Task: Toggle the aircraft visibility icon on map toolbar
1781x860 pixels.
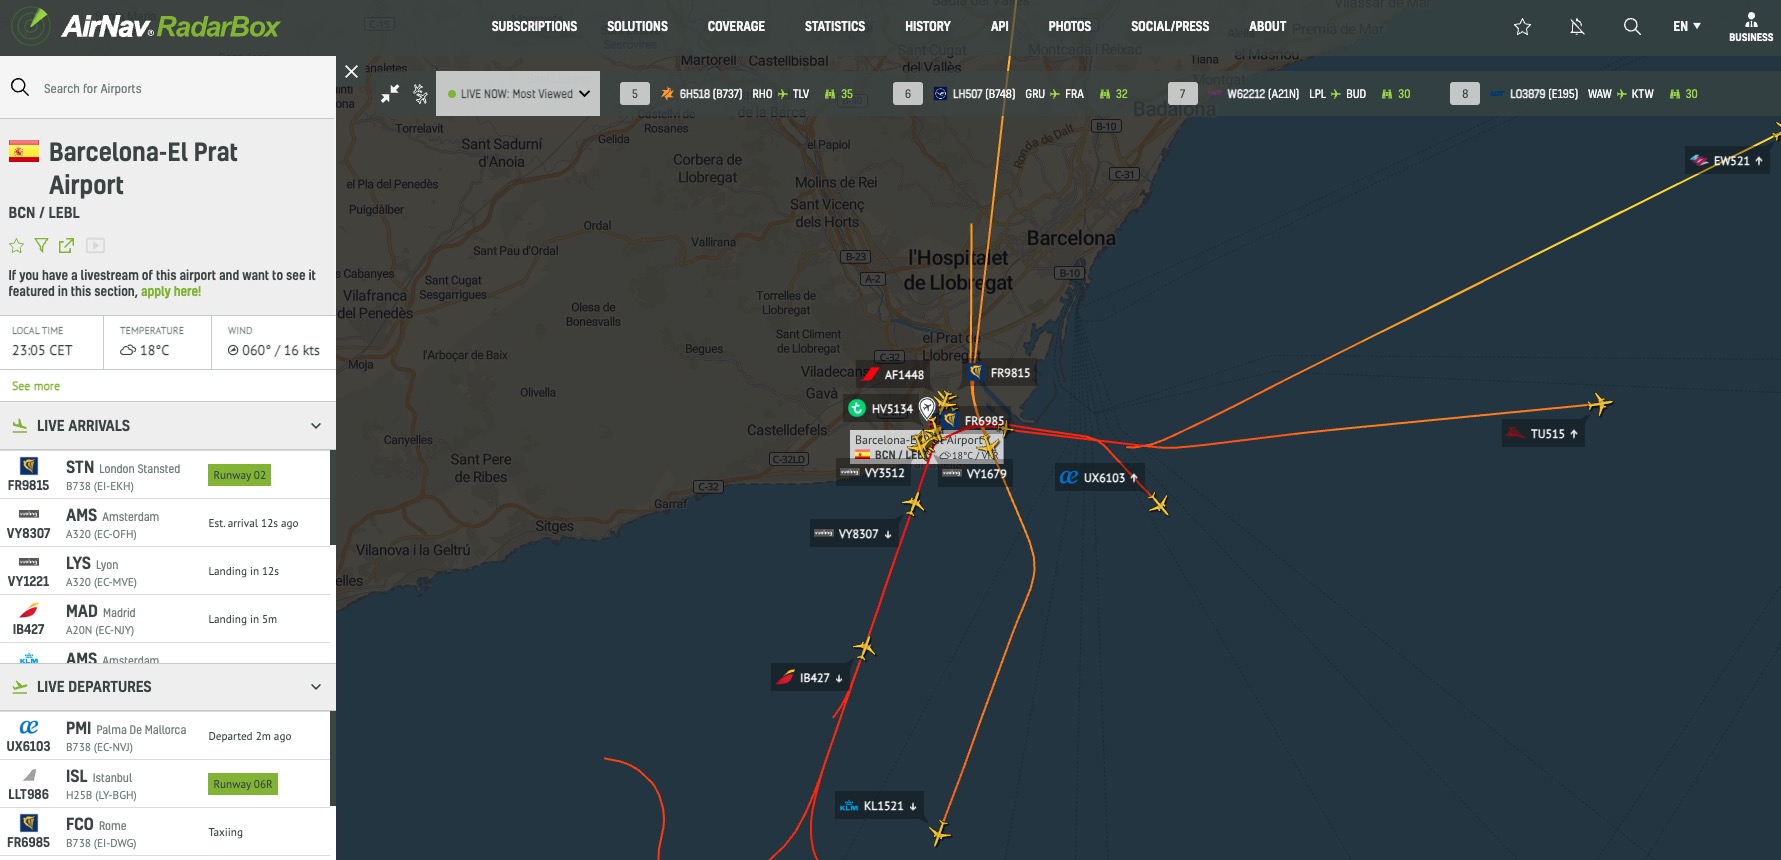Action: [x=420, y=94]
